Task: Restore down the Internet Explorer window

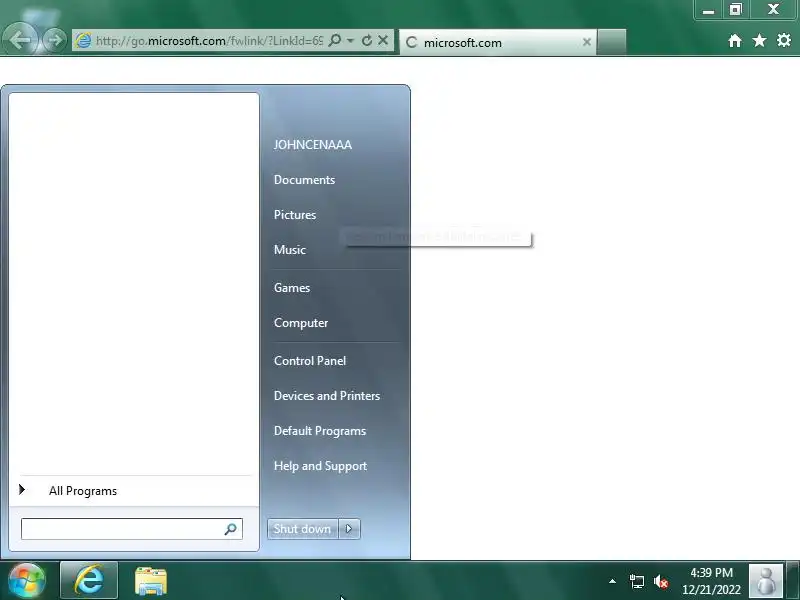Action: click(736, 10)
